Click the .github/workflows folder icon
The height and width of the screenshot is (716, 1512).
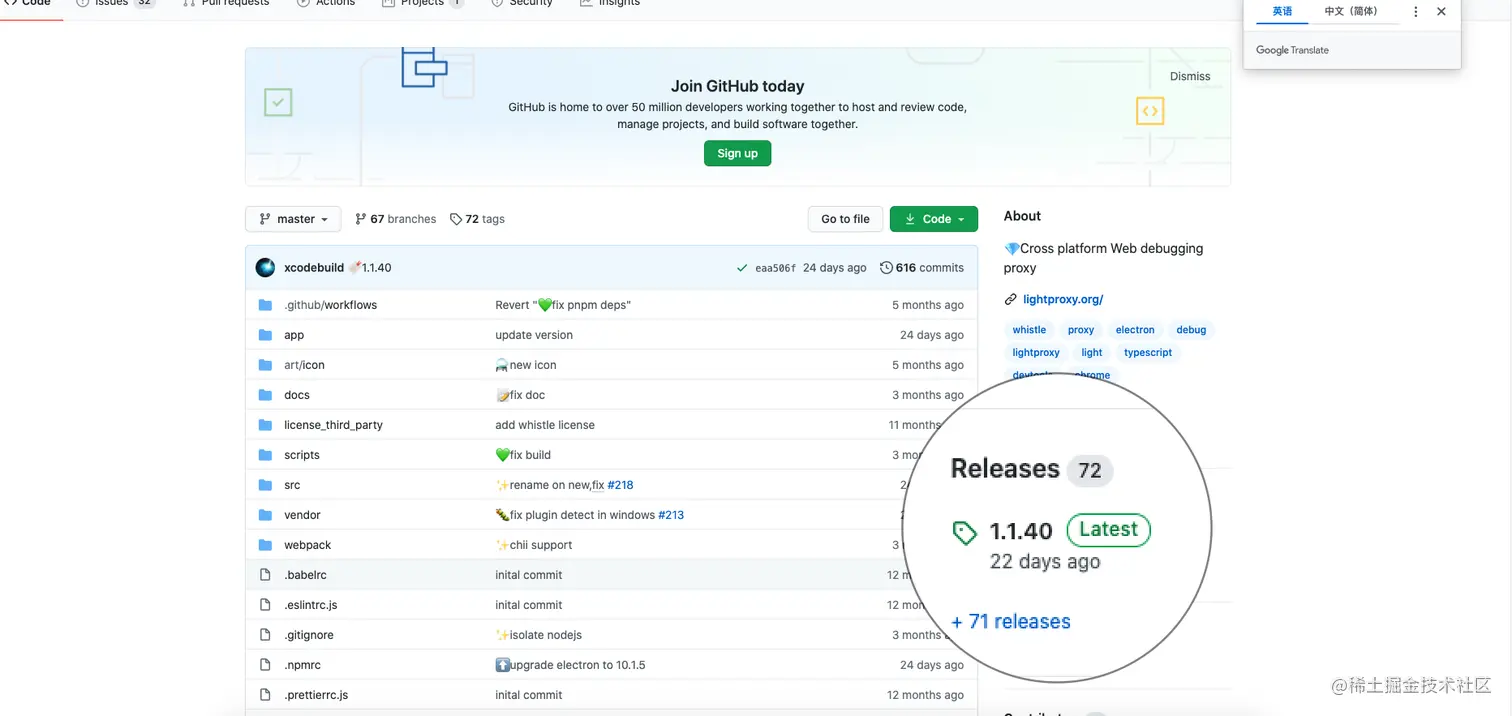pos(265,305)
